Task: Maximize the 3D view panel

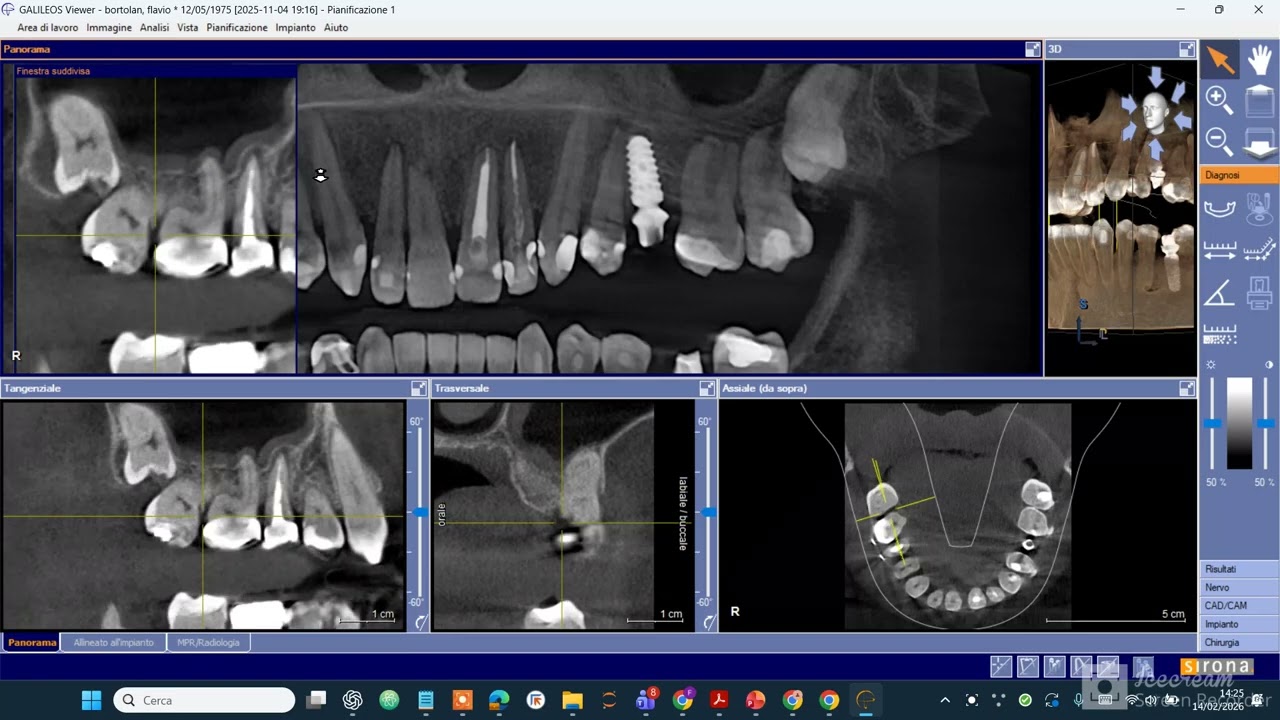Action: pos(1187,49)
